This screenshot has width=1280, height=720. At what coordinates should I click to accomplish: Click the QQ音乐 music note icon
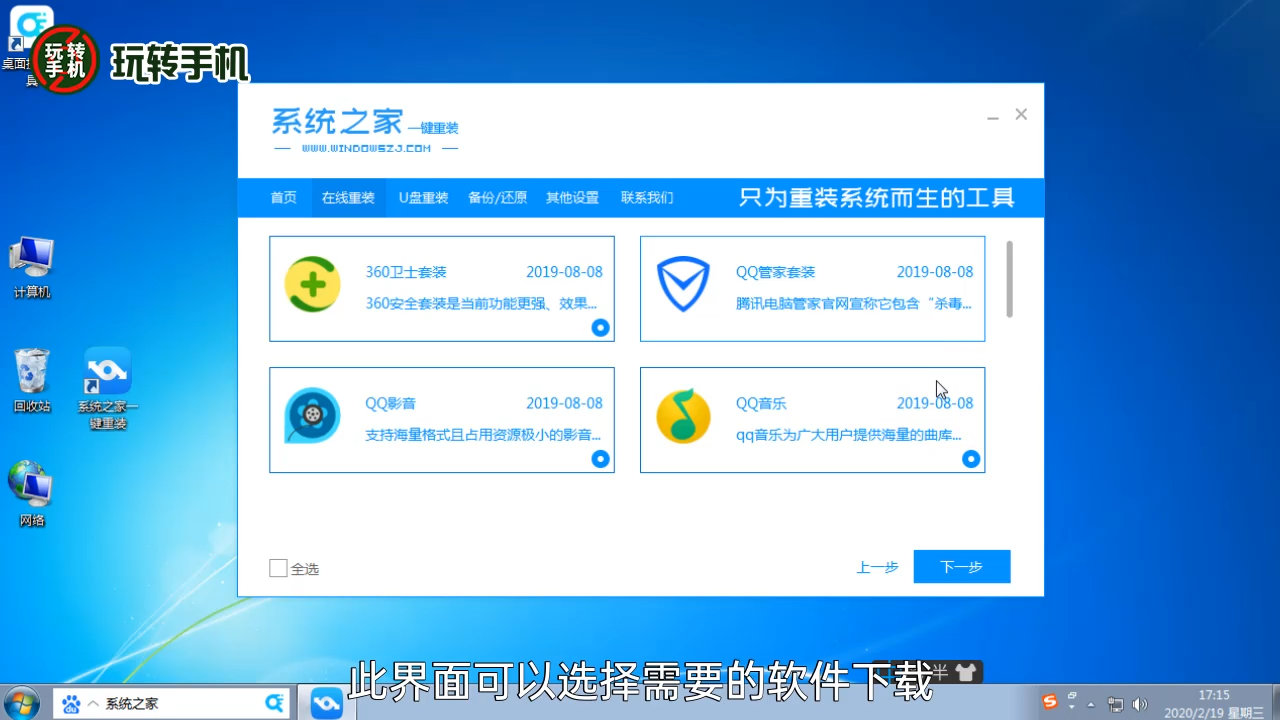pyautogui.click(x=683, y=416)
